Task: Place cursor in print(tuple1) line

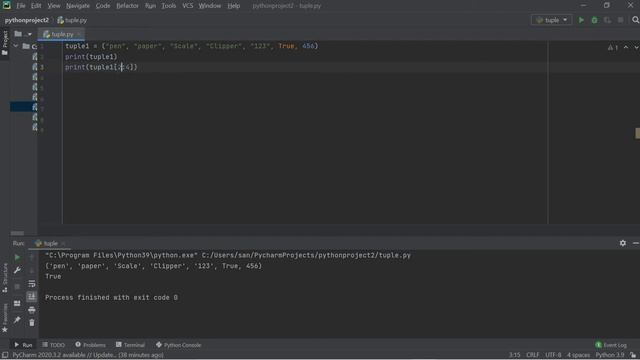Action: tap(91, 57)
